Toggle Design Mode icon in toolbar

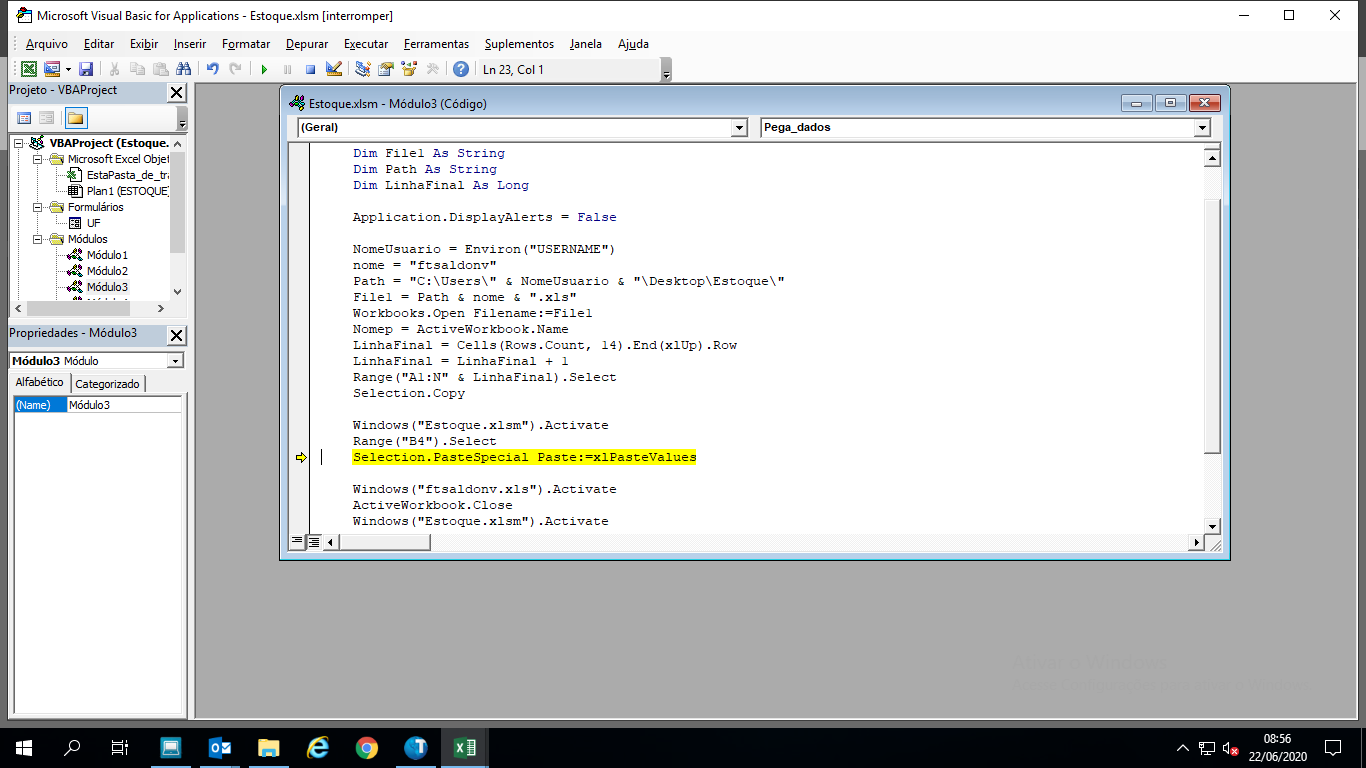(x=334, y=69)
